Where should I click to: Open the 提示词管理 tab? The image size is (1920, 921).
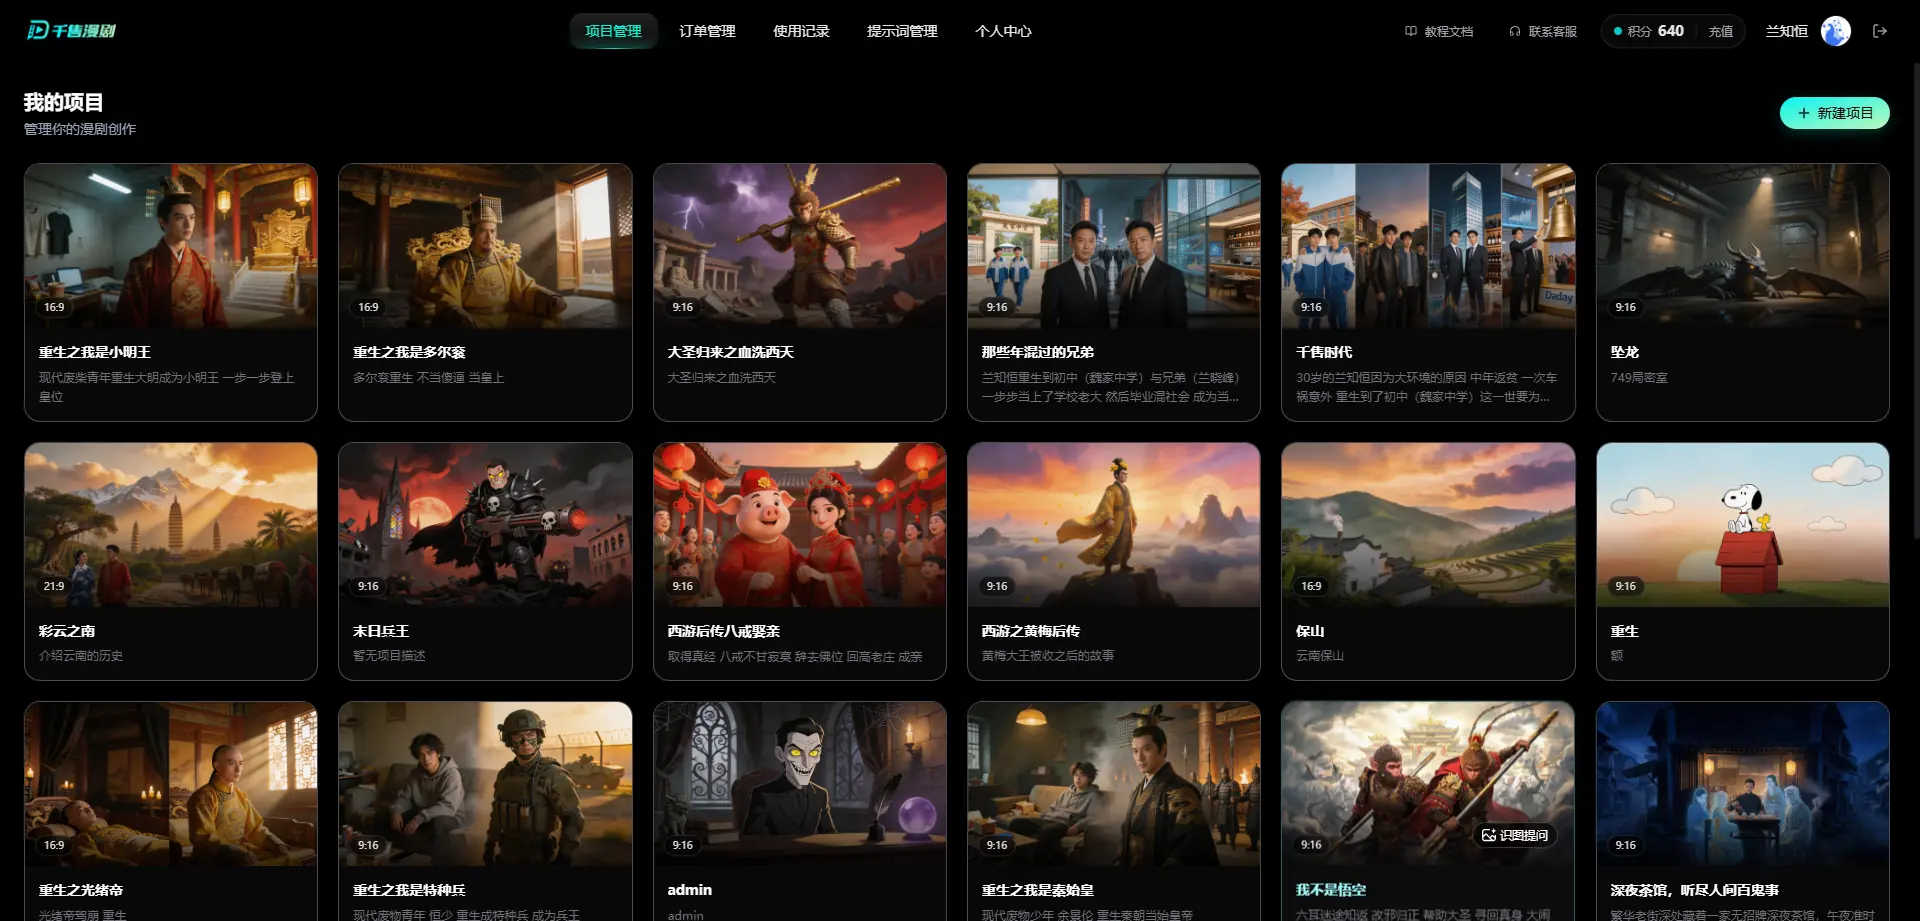click(902, 31)
